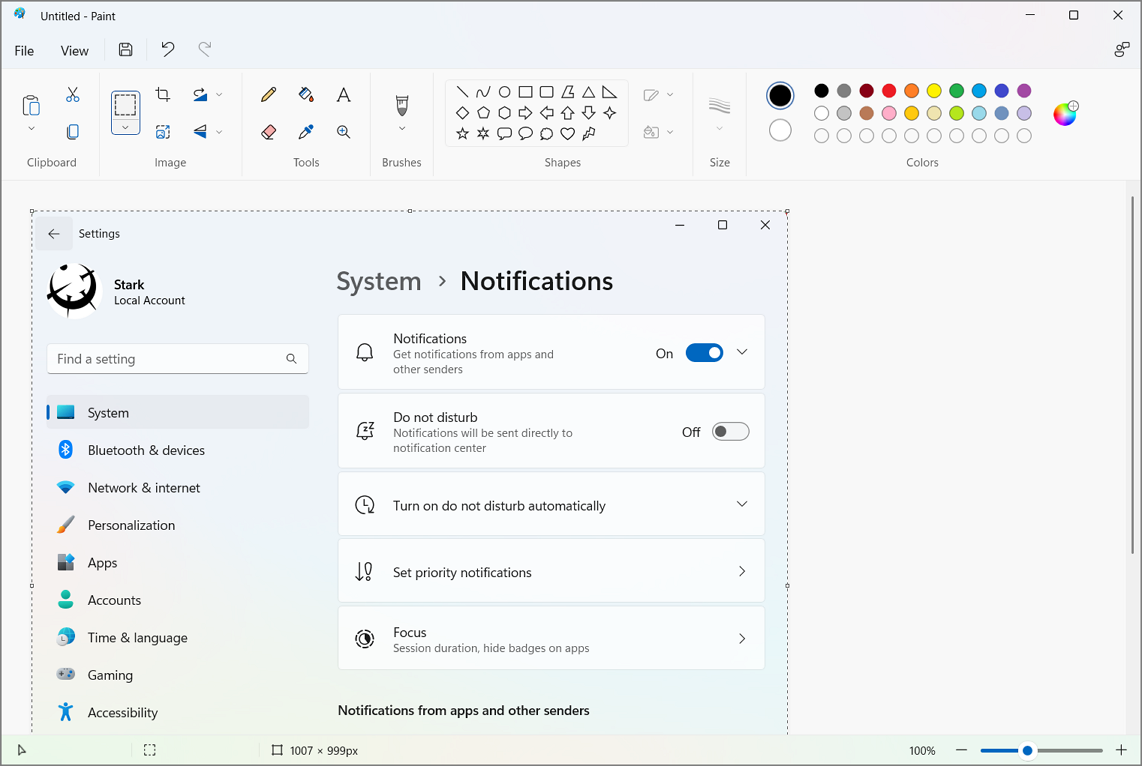The image size is (1142, 766).
Task: Activate the Text tool
Action: (344, 95)
